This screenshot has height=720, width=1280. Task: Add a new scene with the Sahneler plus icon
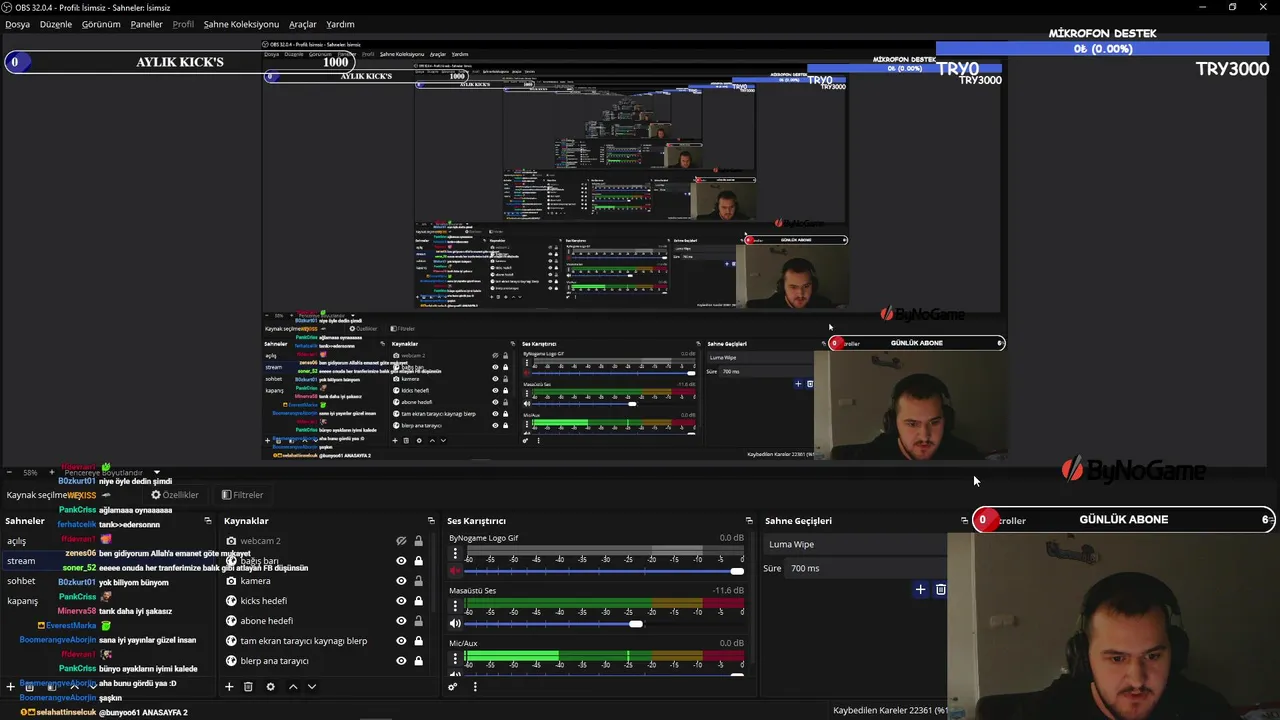pyautogui.click(x=11, y=687)
